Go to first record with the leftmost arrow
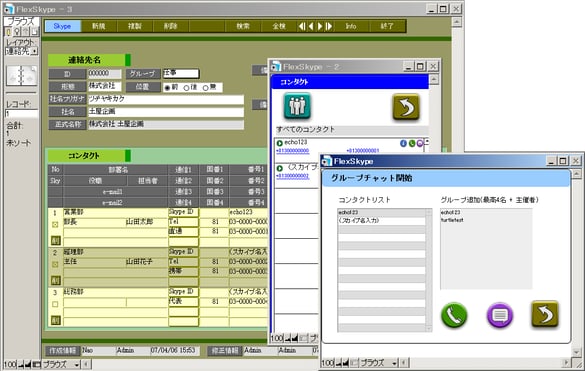The image size is (585, 371). pyautogui.click(x=302, y=26)
